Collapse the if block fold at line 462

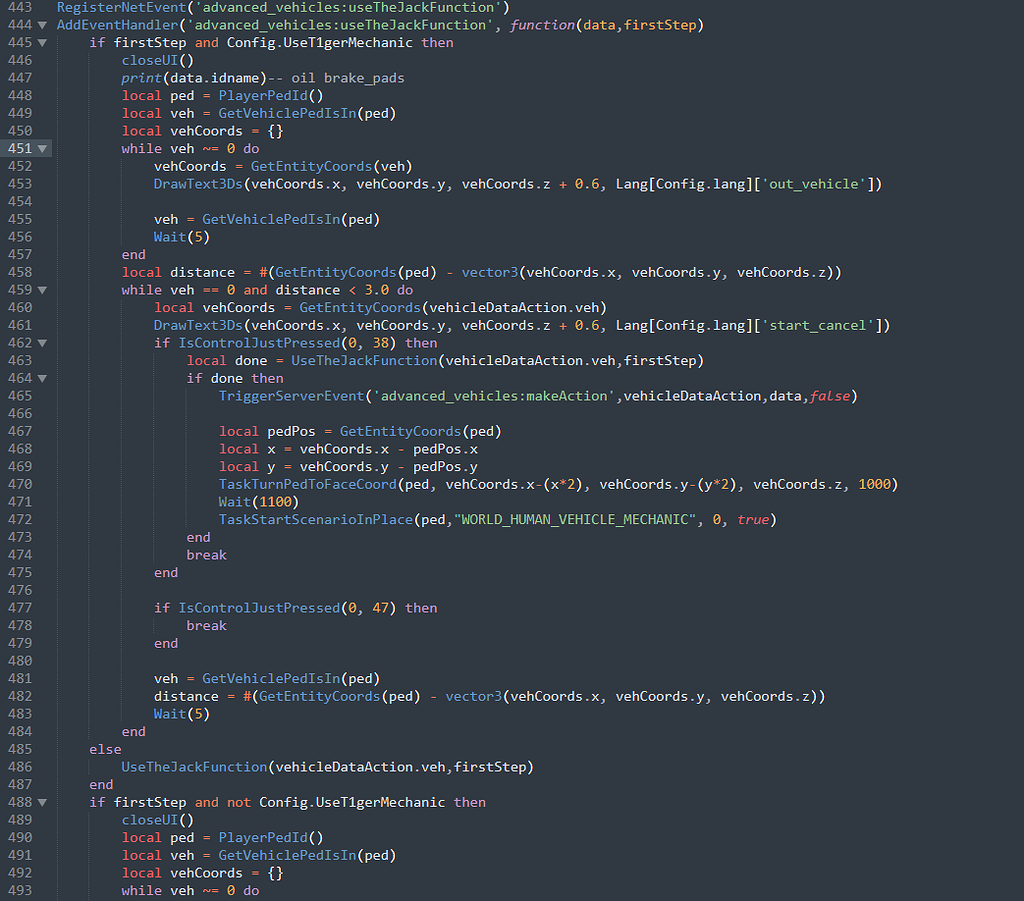click(x=40, y=342)
